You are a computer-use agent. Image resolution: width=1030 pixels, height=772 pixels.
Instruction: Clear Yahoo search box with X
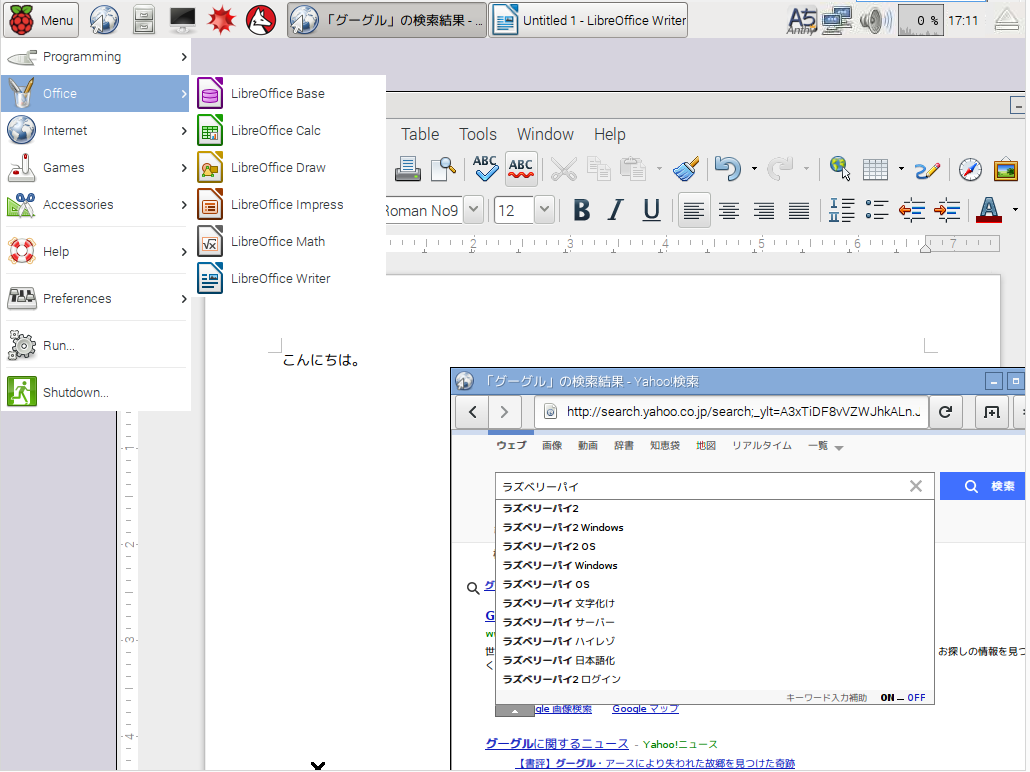(916, 486)
